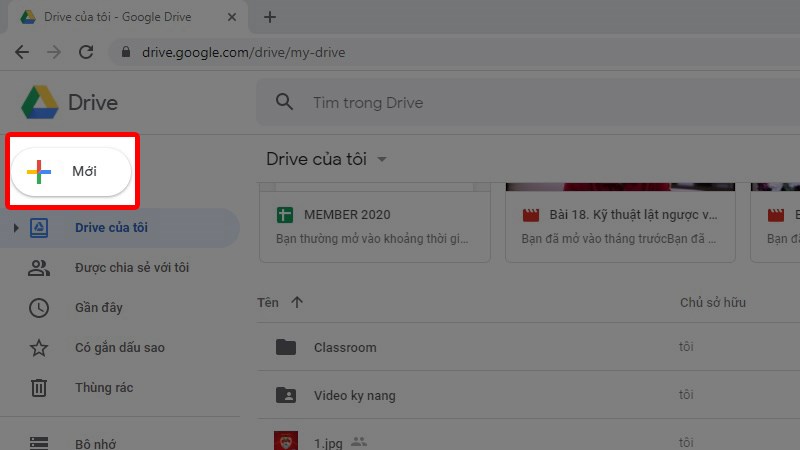Click the storage icon beside Bộ nhớ

(x=38, y=441)
